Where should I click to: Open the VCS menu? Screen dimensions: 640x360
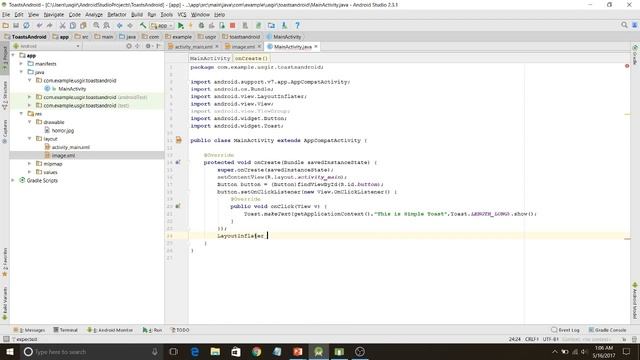click(x=182, y=15)
